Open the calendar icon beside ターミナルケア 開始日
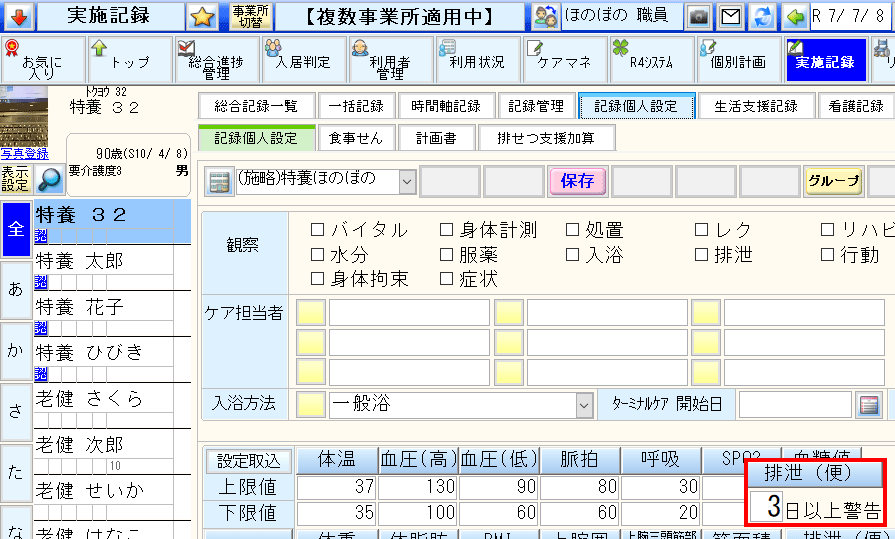Image resolution: width=895 pixels, height=539 pixels. [x=869, y=405]
